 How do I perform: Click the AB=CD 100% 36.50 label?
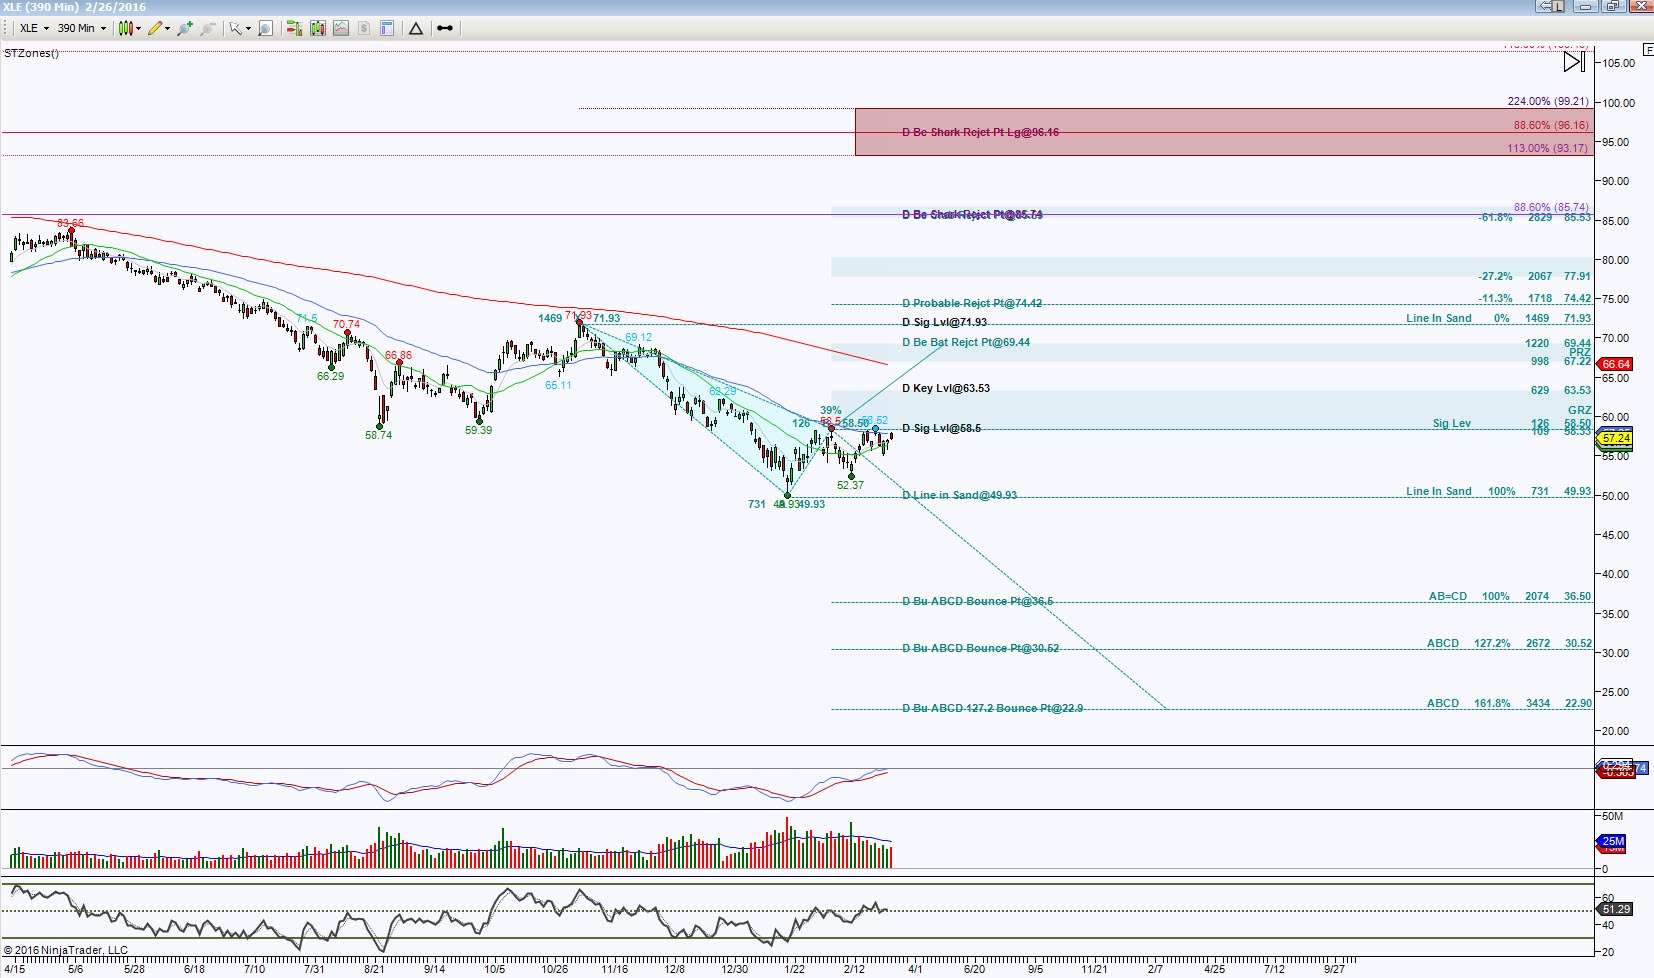click(x=1509, y=596)
